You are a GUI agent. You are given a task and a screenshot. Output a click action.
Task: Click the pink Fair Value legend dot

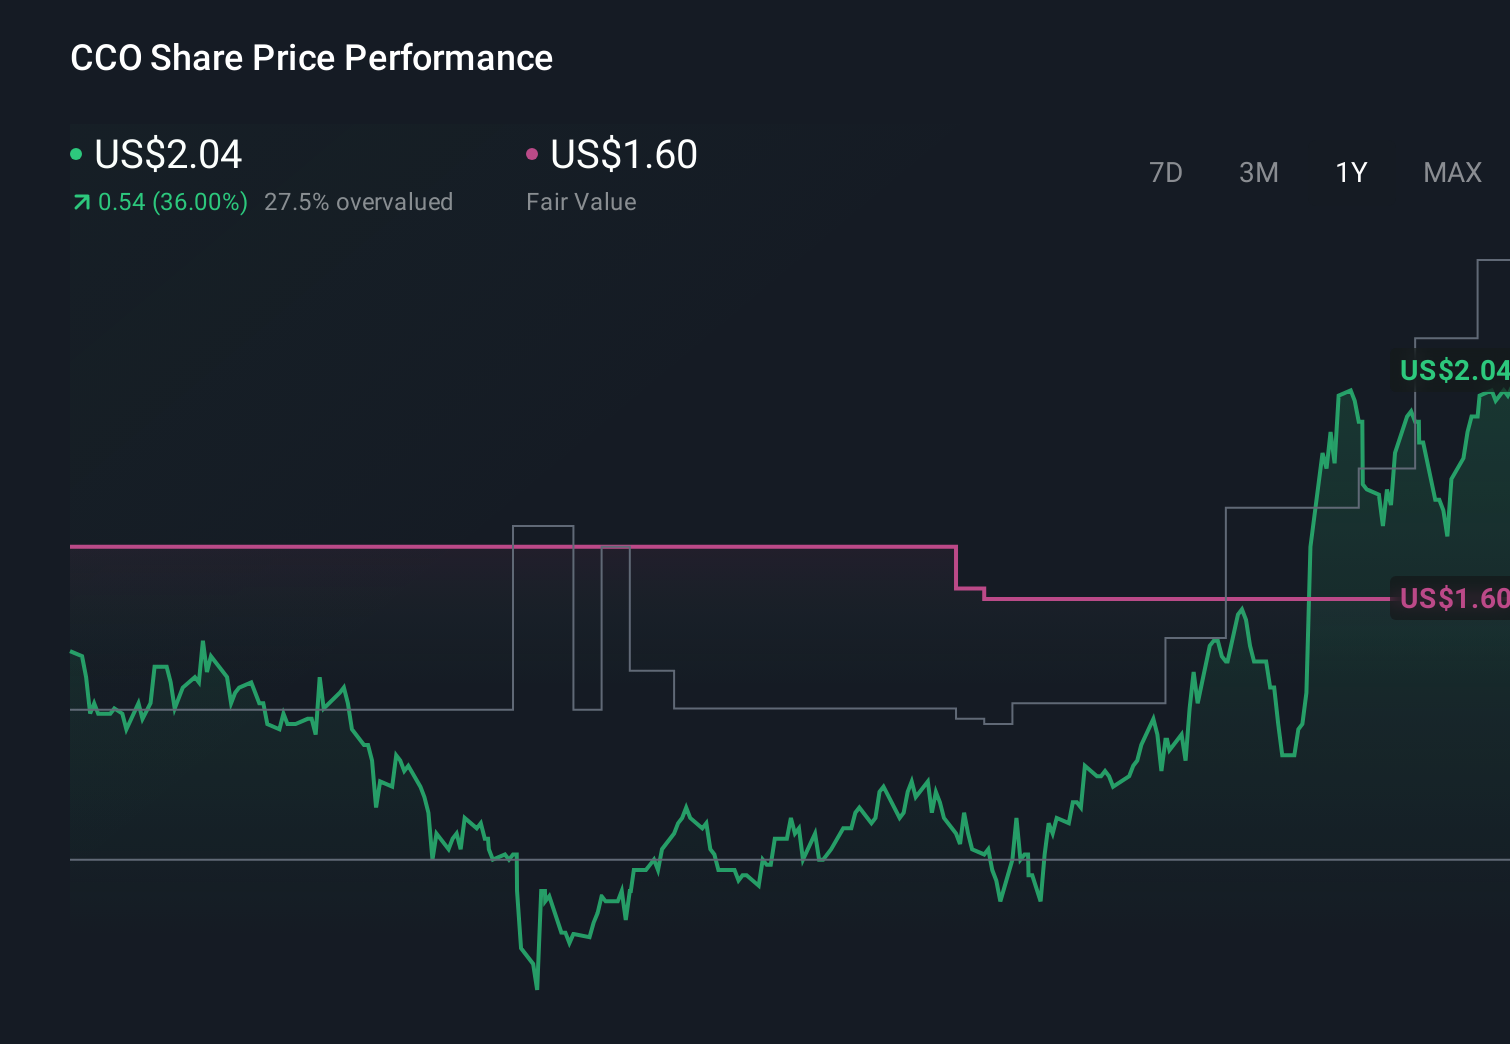click(x=533, y=153)
